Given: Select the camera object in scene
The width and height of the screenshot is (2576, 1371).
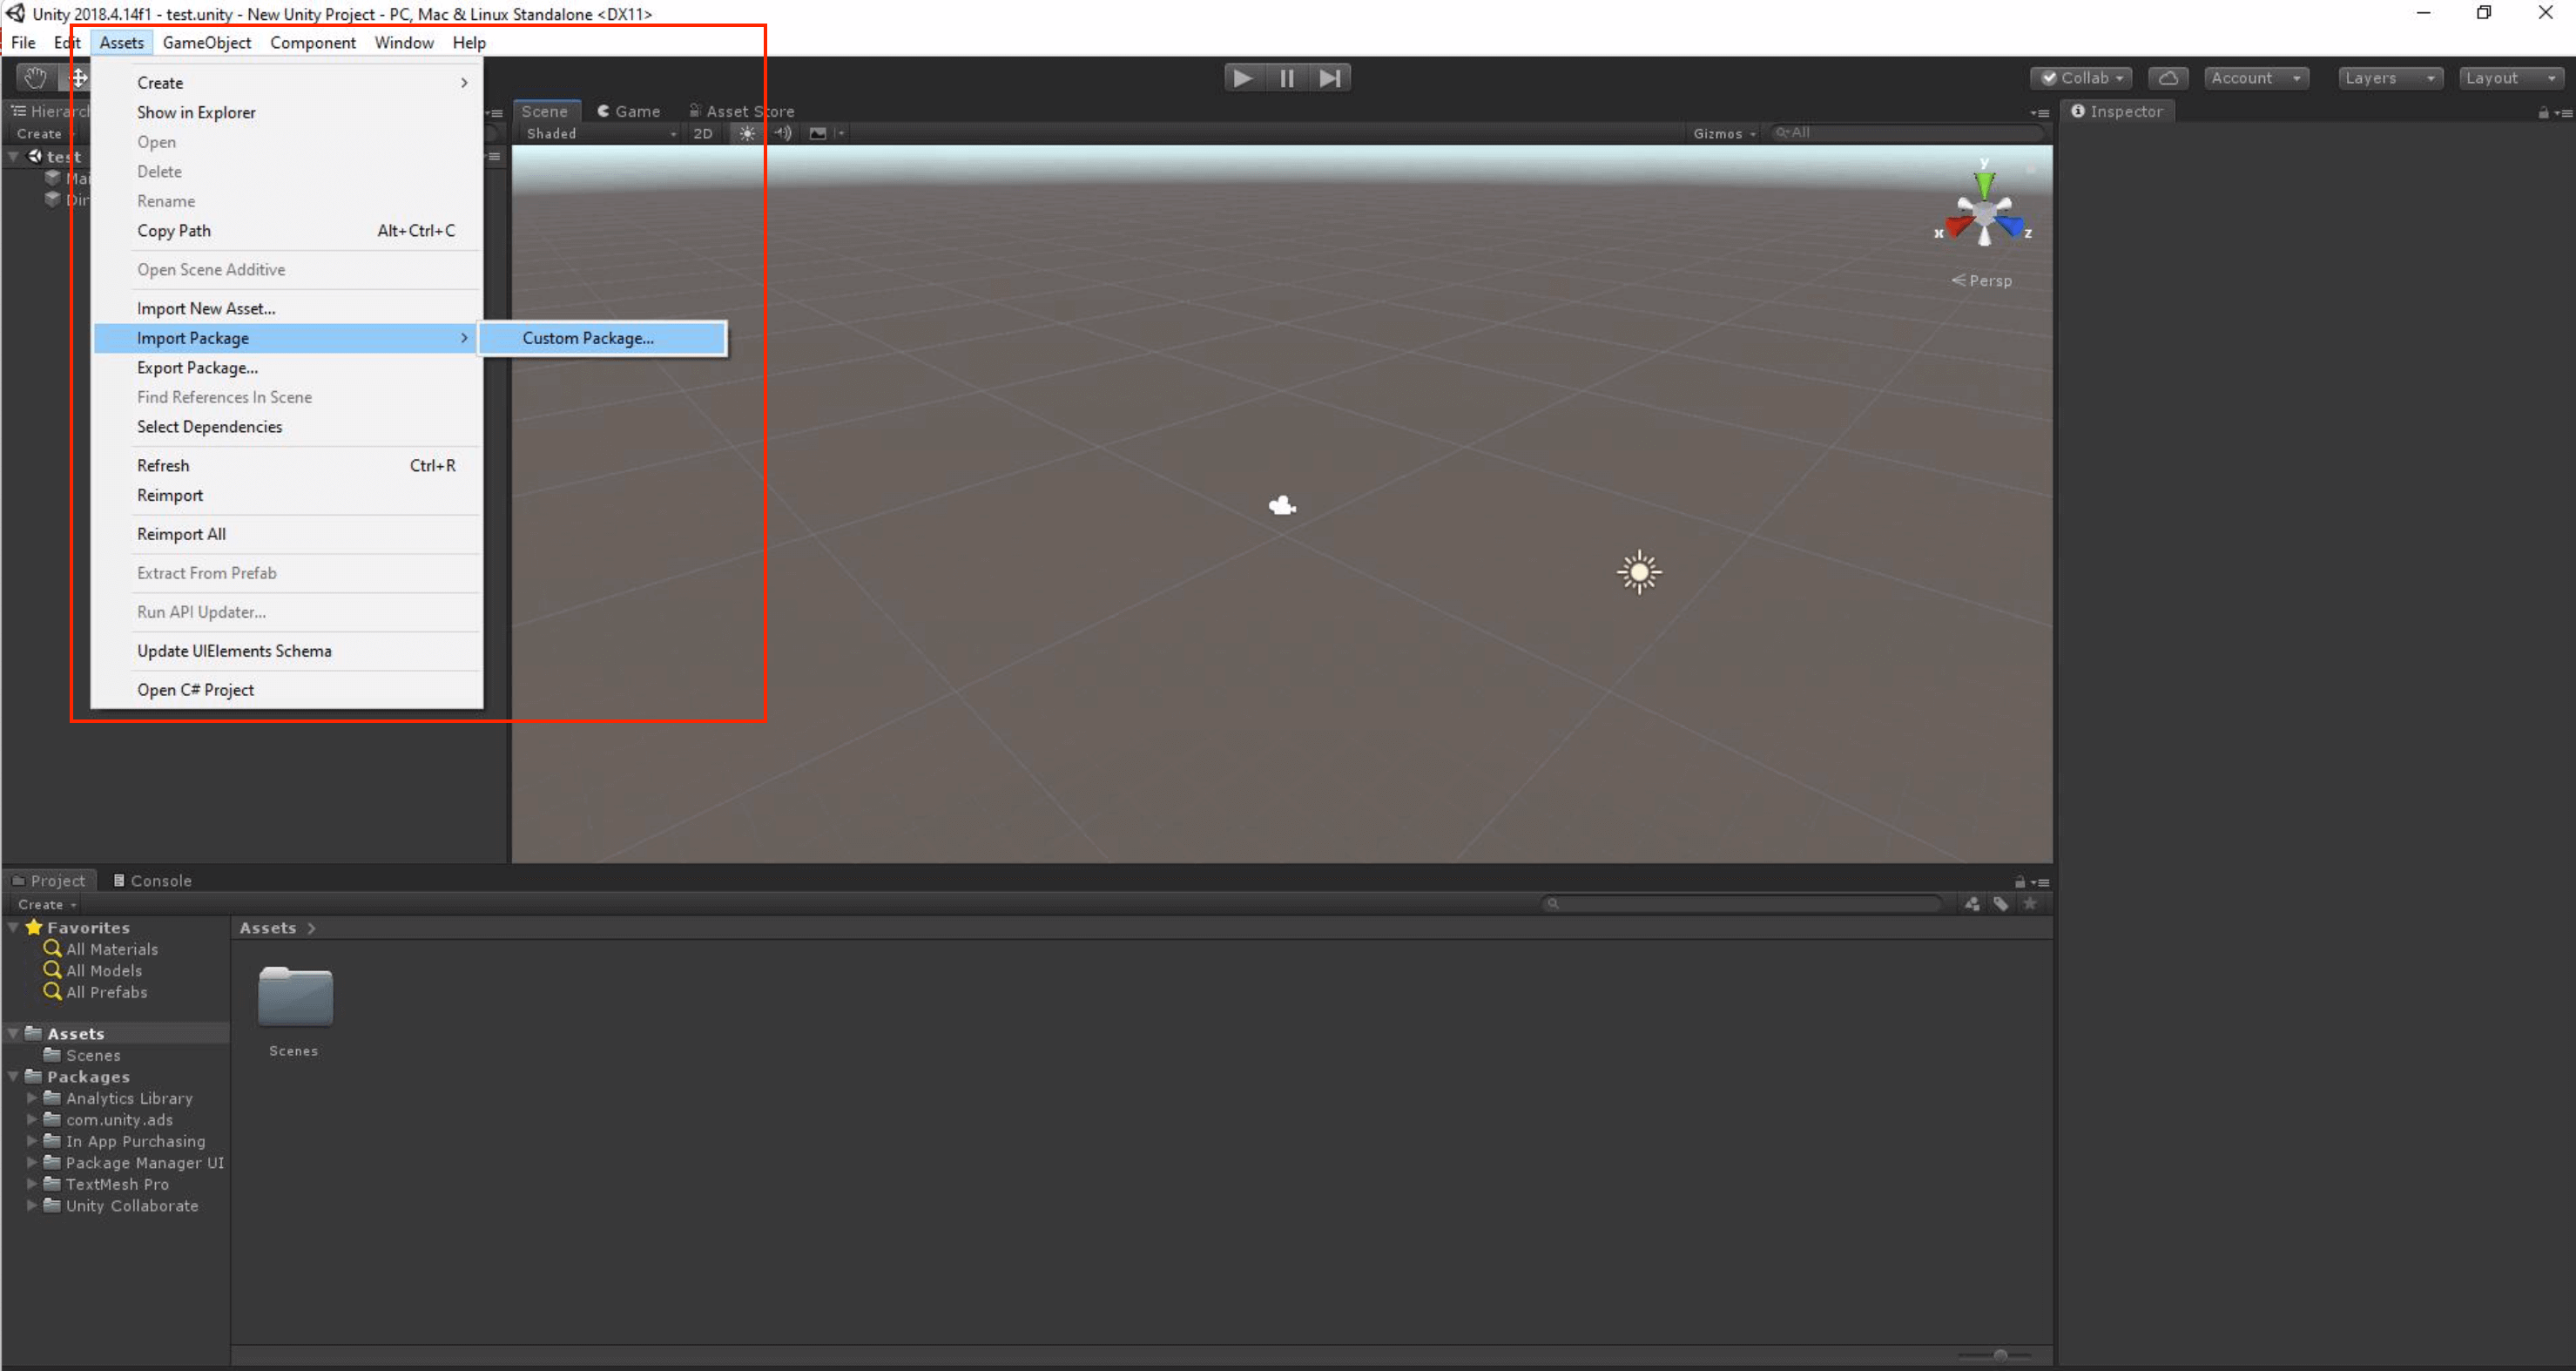Looking at the screenshot, I should [x=1282, y=506].
